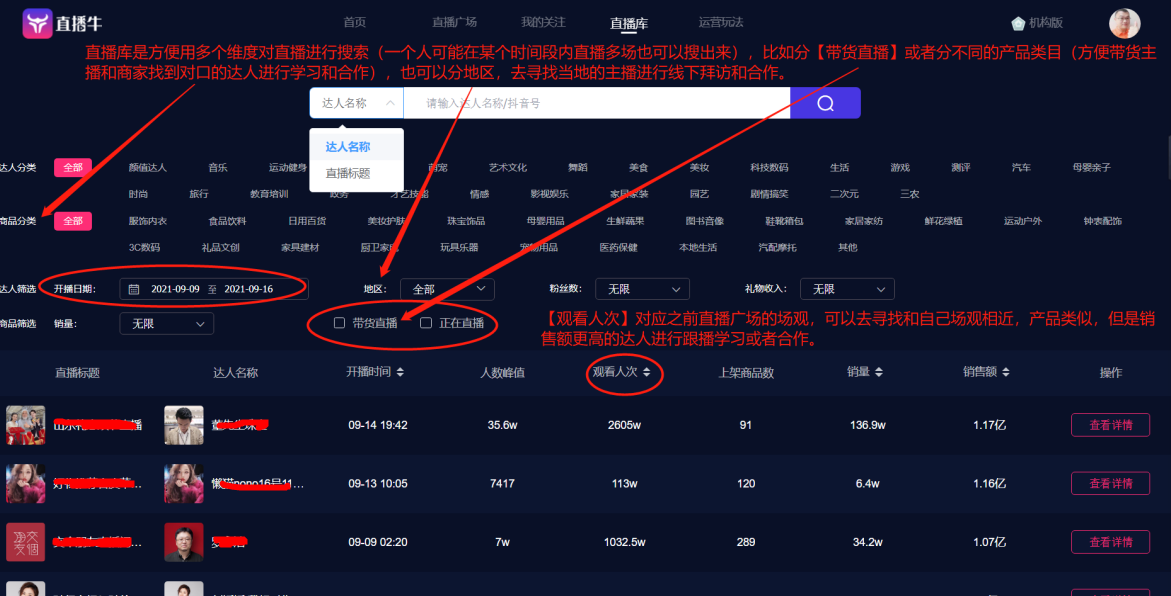This screenshot has width=1171, height=596.
Task: Click the 人数峰值 column header
Action: [x=502, y=373]
